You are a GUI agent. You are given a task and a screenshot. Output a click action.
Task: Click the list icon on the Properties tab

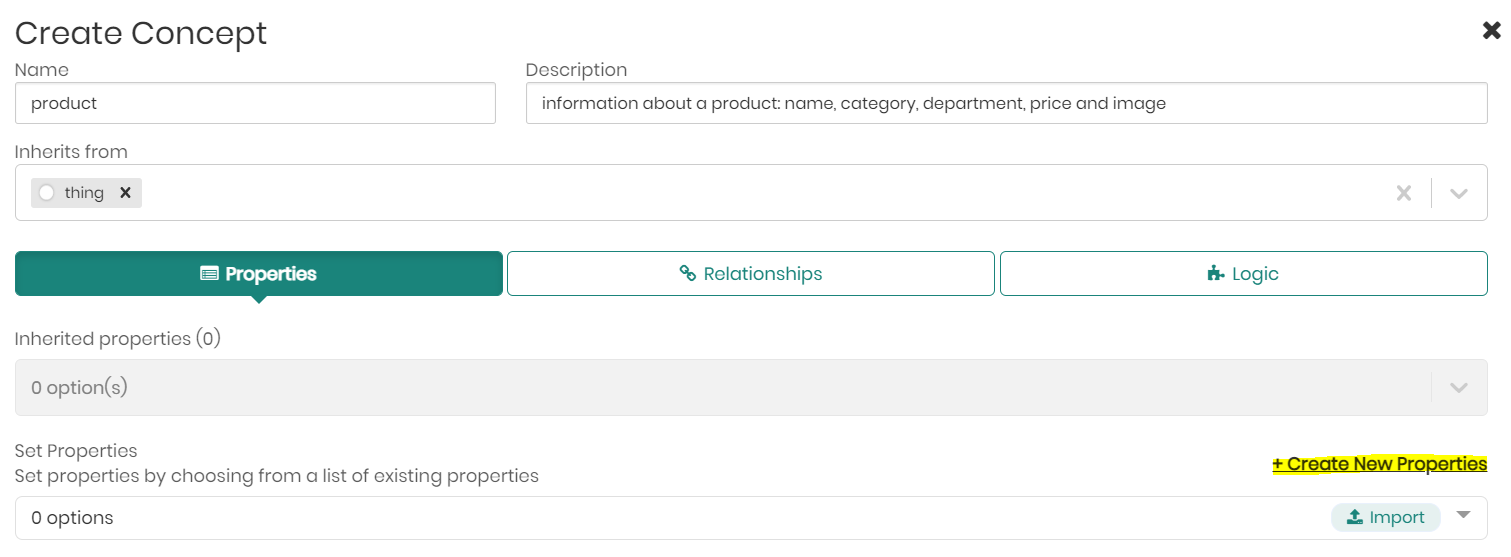pyautogui.click(x=209, y=274)
